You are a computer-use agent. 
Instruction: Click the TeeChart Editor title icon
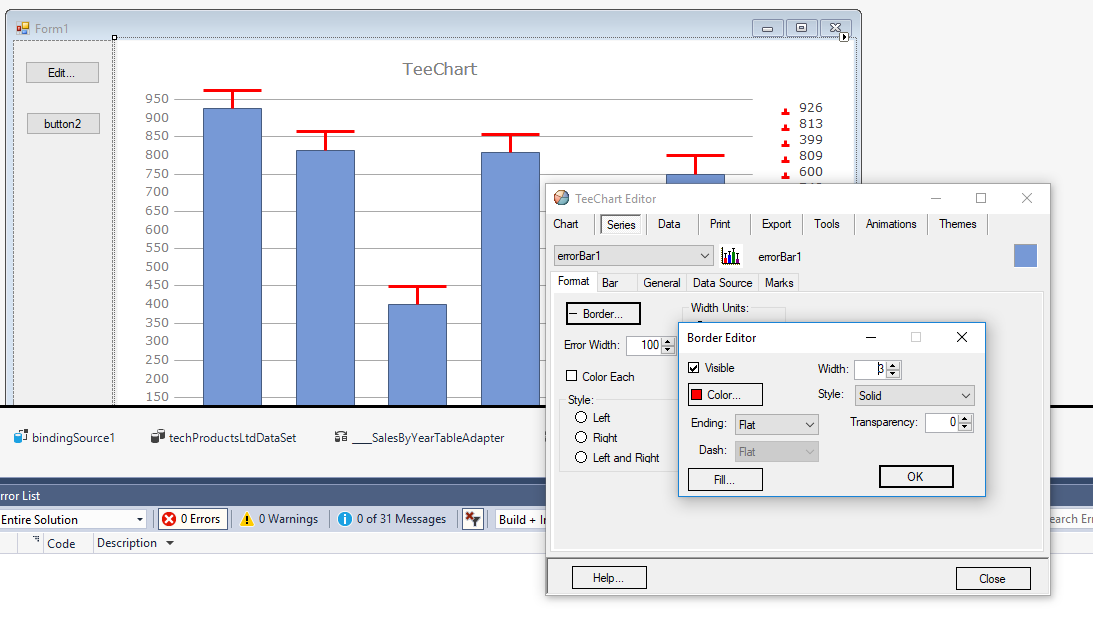click(561, 198)
